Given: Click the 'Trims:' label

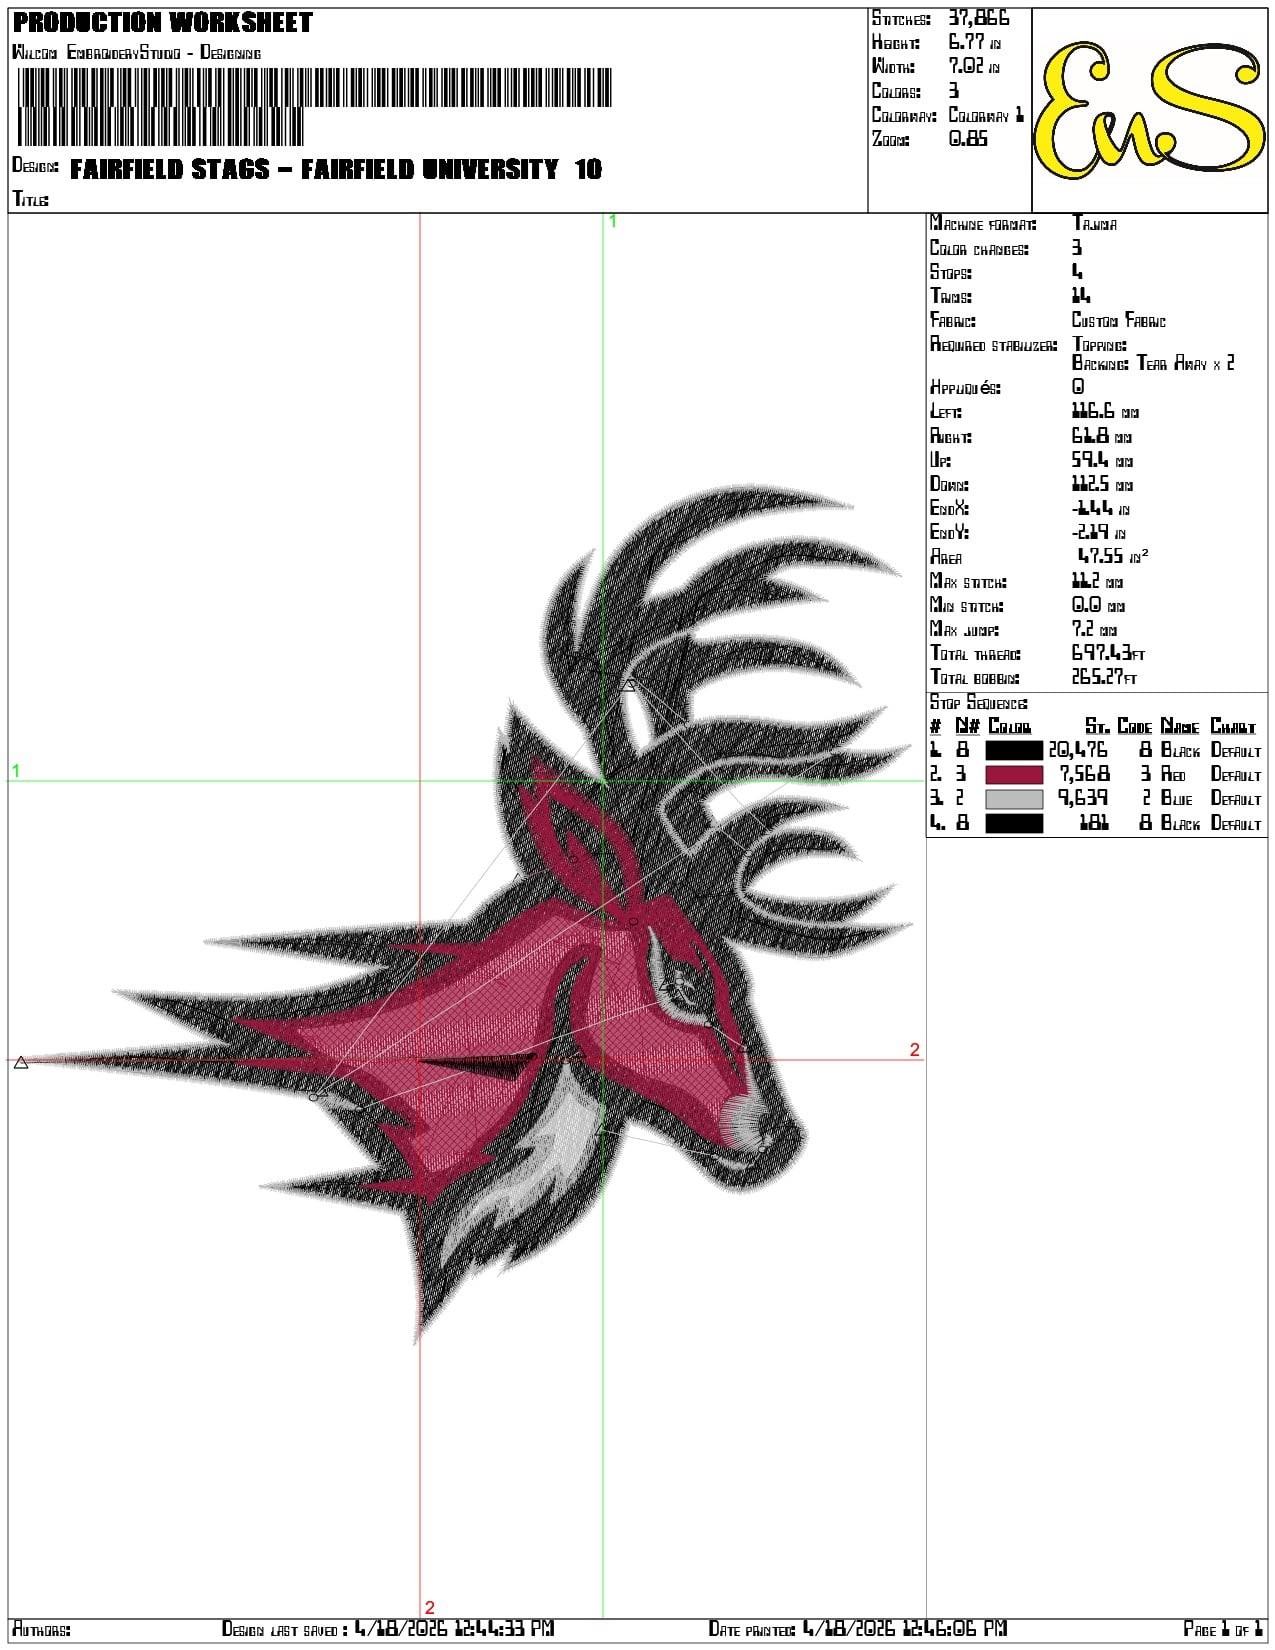Looking at the screenshot, I should point(951,296).
